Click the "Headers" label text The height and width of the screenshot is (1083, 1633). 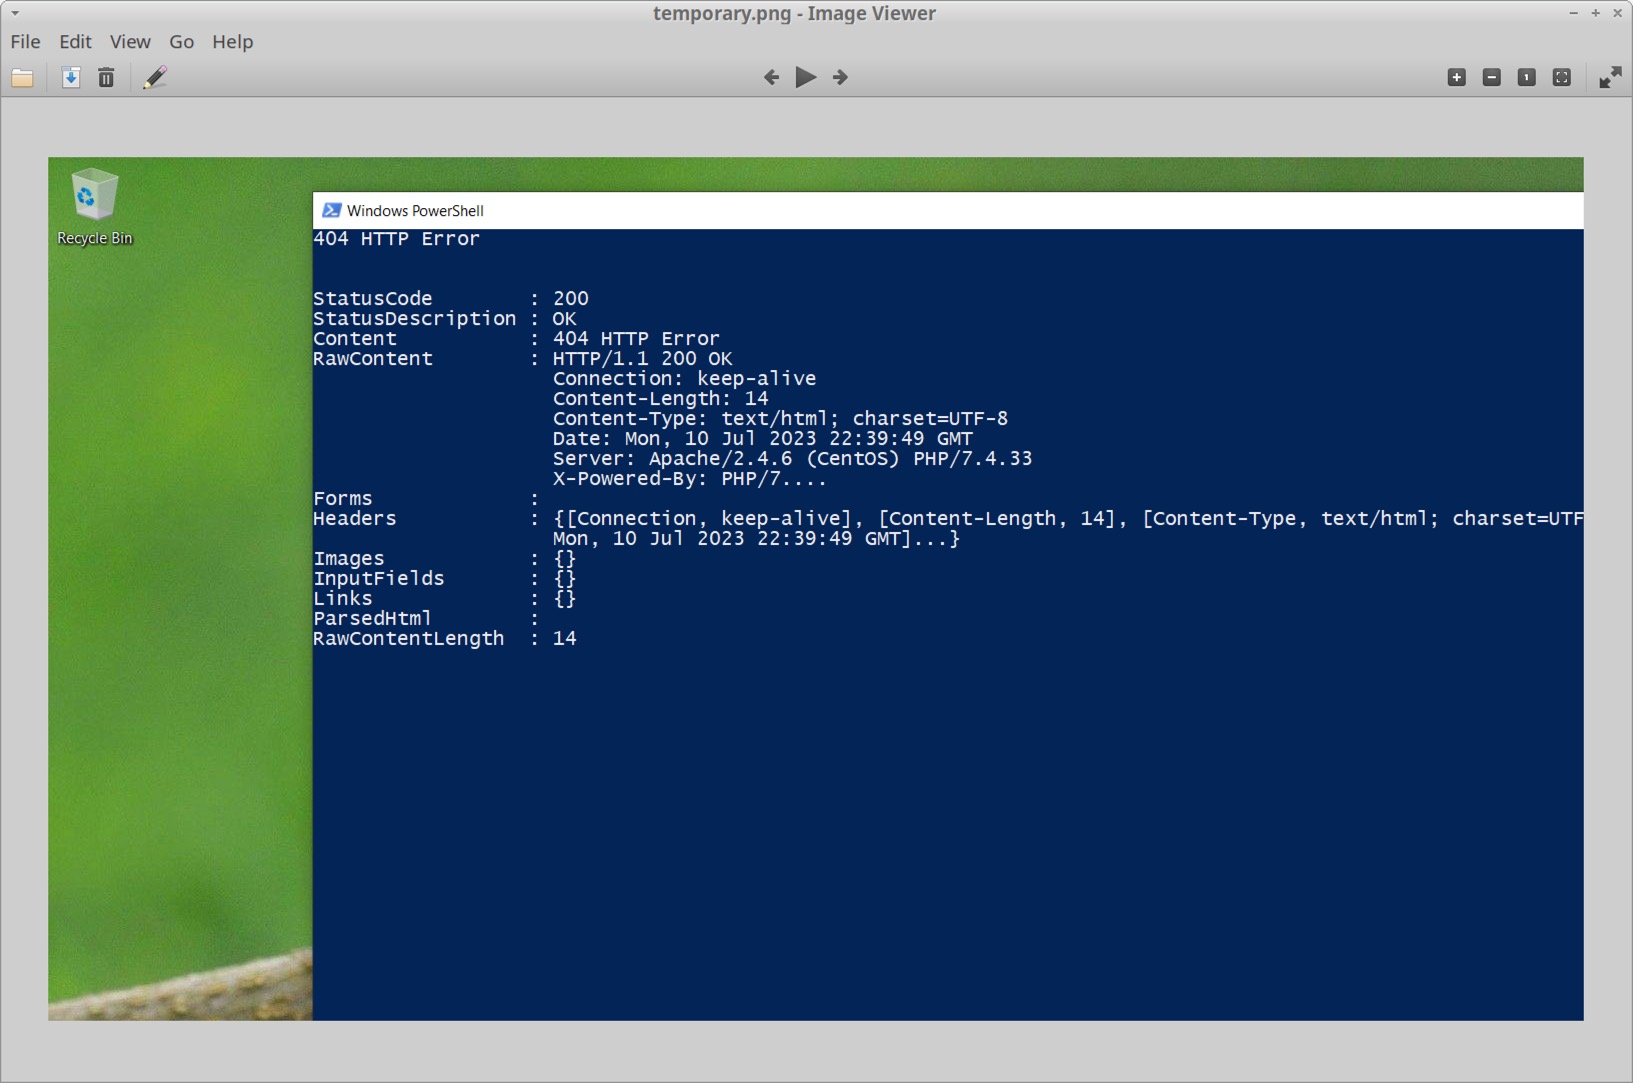pos(355,518)
